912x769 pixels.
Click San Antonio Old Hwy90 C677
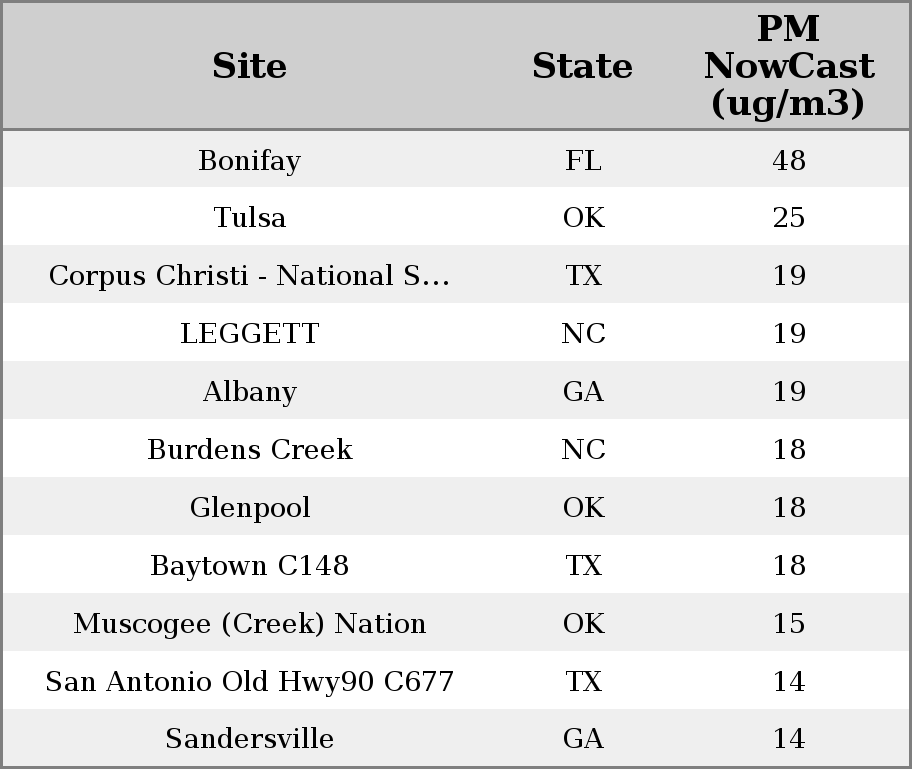tap(249, 681)
